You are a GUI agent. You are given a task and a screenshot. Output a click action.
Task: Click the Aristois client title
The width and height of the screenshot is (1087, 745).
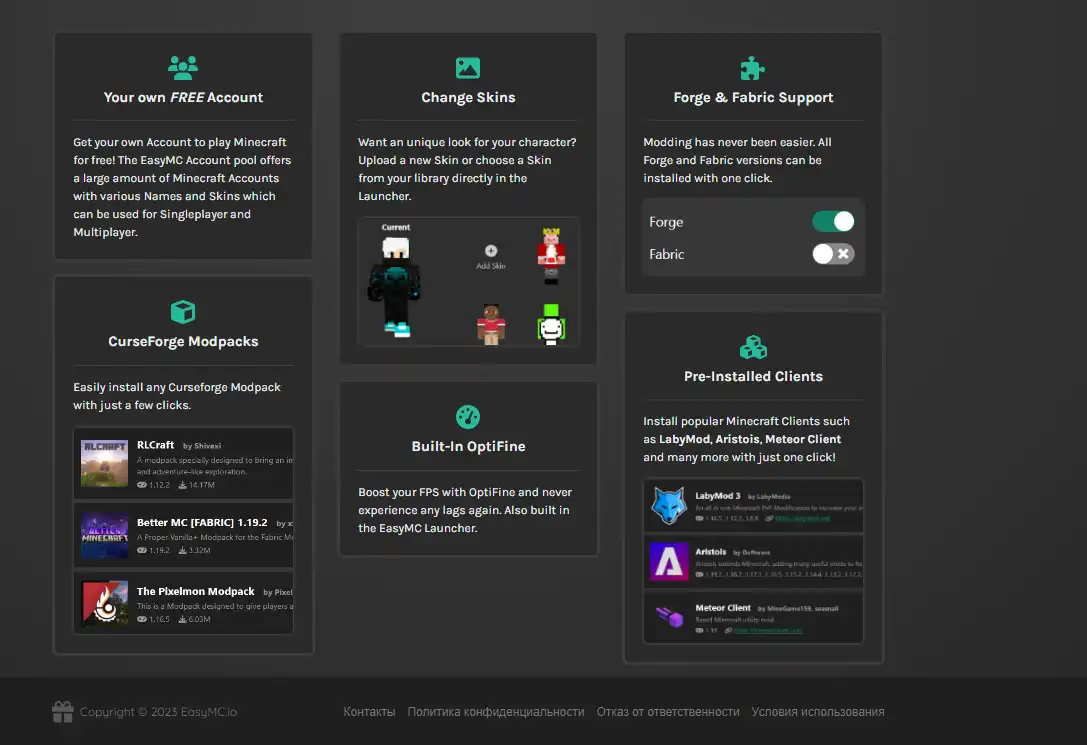711,552
